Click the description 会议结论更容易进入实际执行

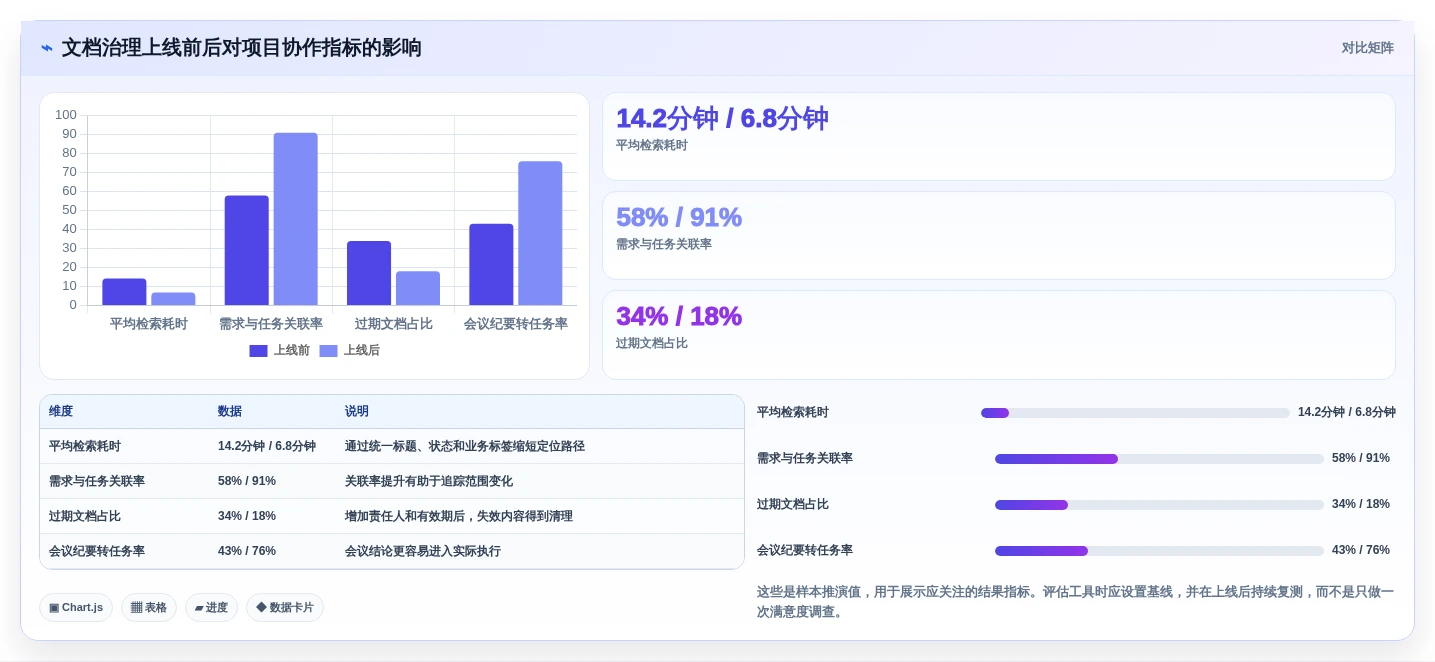point(423,552)
